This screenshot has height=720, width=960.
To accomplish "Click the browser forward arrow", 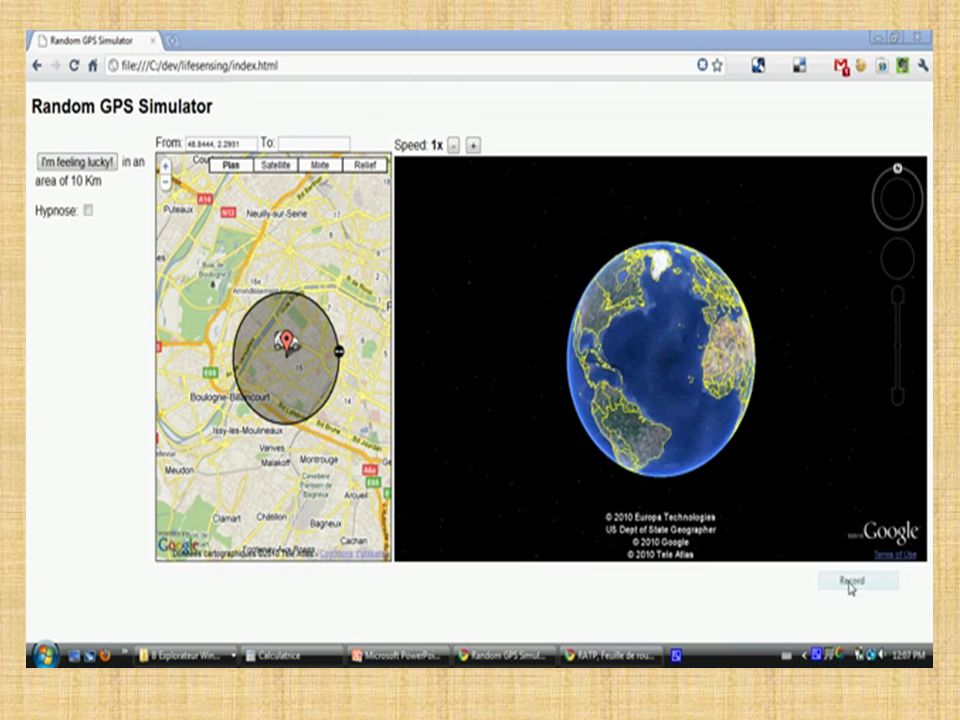I will pos(55,66).
